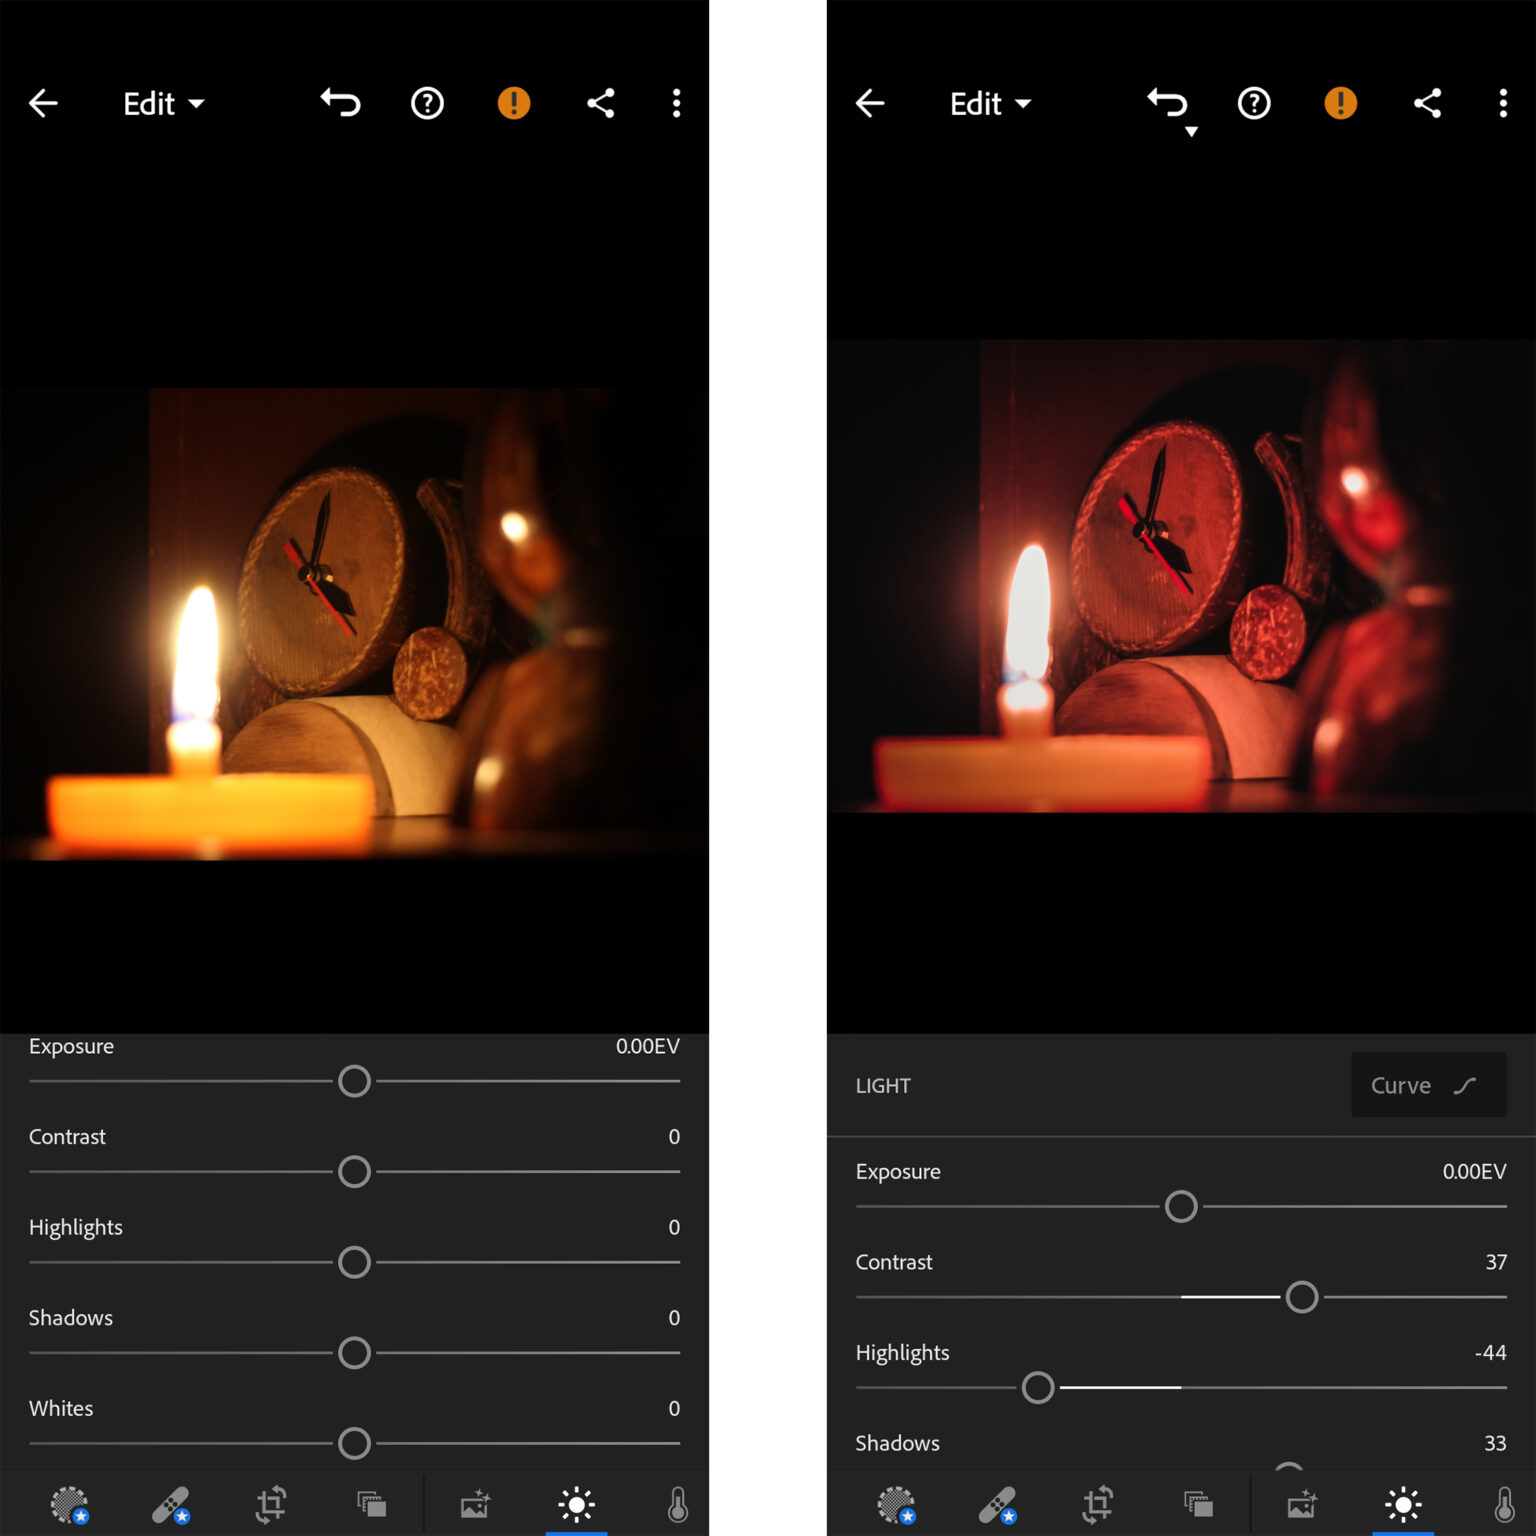
Task: Open the selective masking tool in the left toolbar
Action: [70, 1504]
